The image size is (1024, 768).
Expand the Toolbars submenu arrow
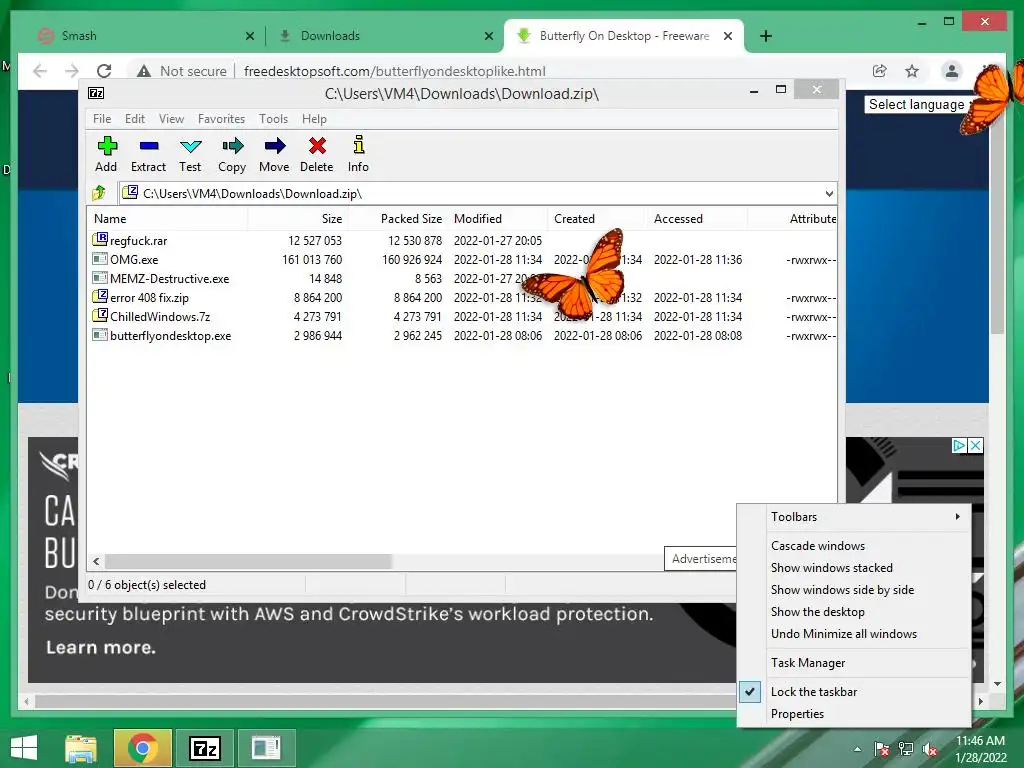click(957, 517)
